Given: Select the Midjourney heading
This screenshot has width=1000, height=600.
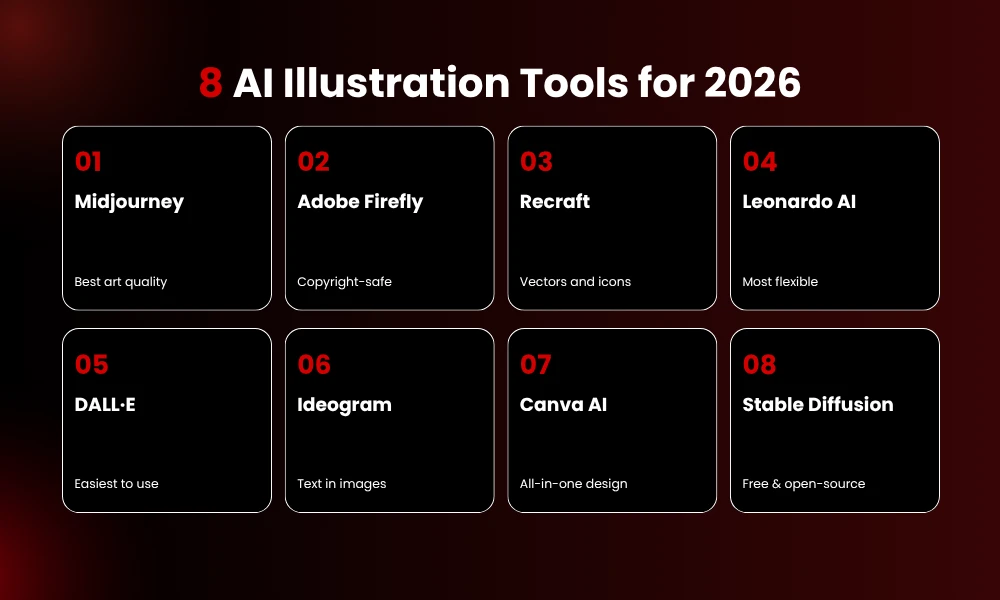Looking at the screenshot, I should pyautogui.click(x=129, y=202).
